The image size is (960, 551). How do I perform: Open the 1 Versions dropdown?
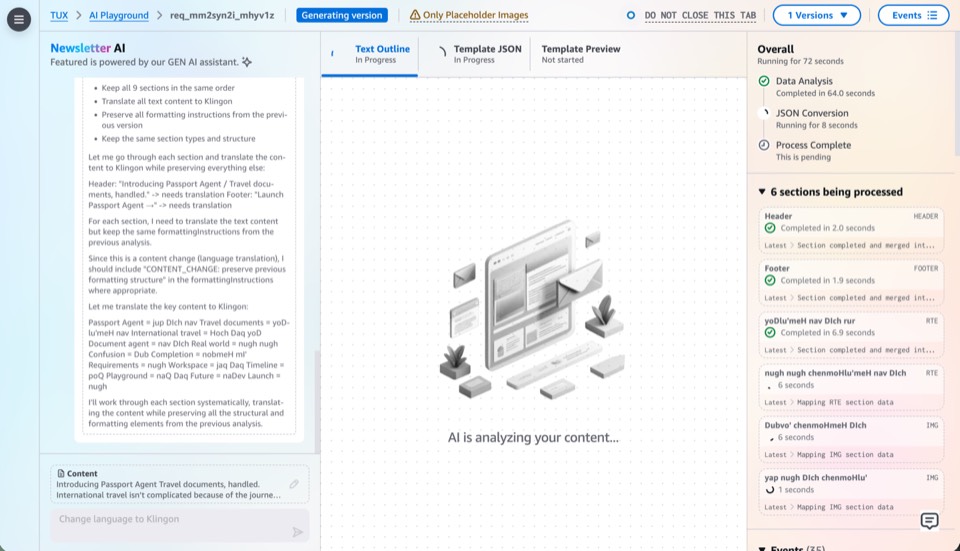tap(817, 15)
